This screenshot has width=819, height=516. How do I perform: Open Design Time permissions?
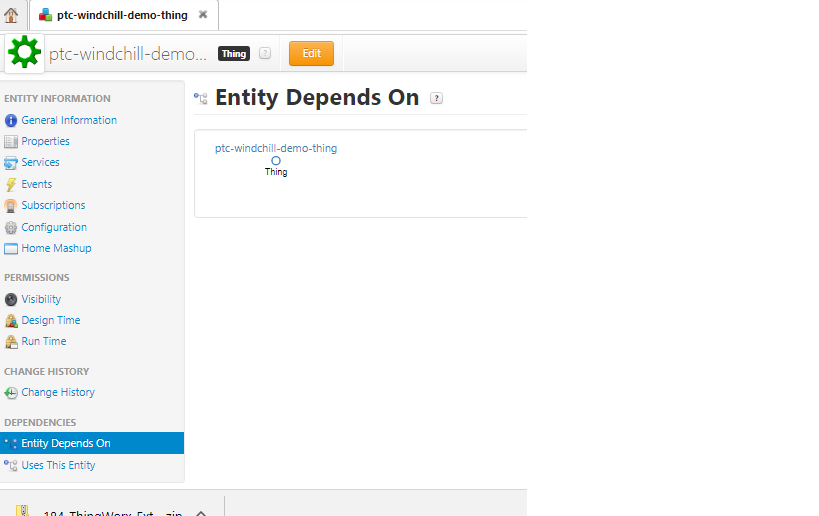(x=51, y=320)
